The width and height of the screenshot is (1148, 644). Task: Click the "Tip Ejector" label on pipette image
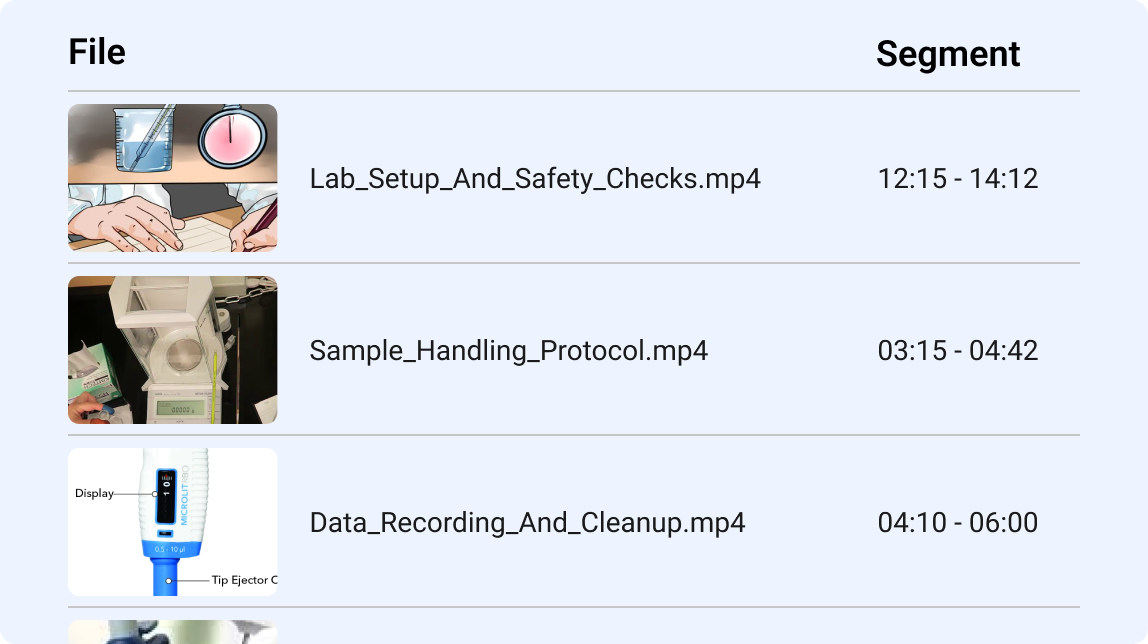pyautogui.click(x=243, y=580)
